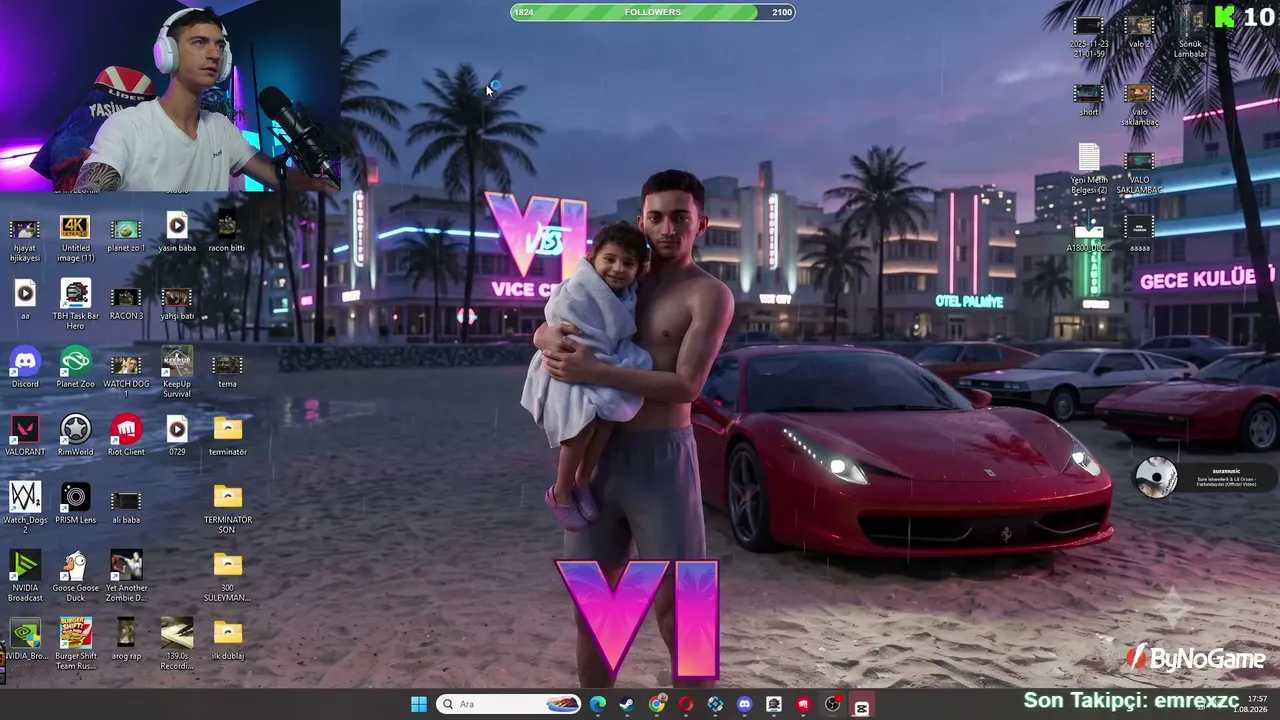The width and height of the screenshot is (1280, 720).
Task: Select the RimWorld desktop icon
Action: click(75, 434)
